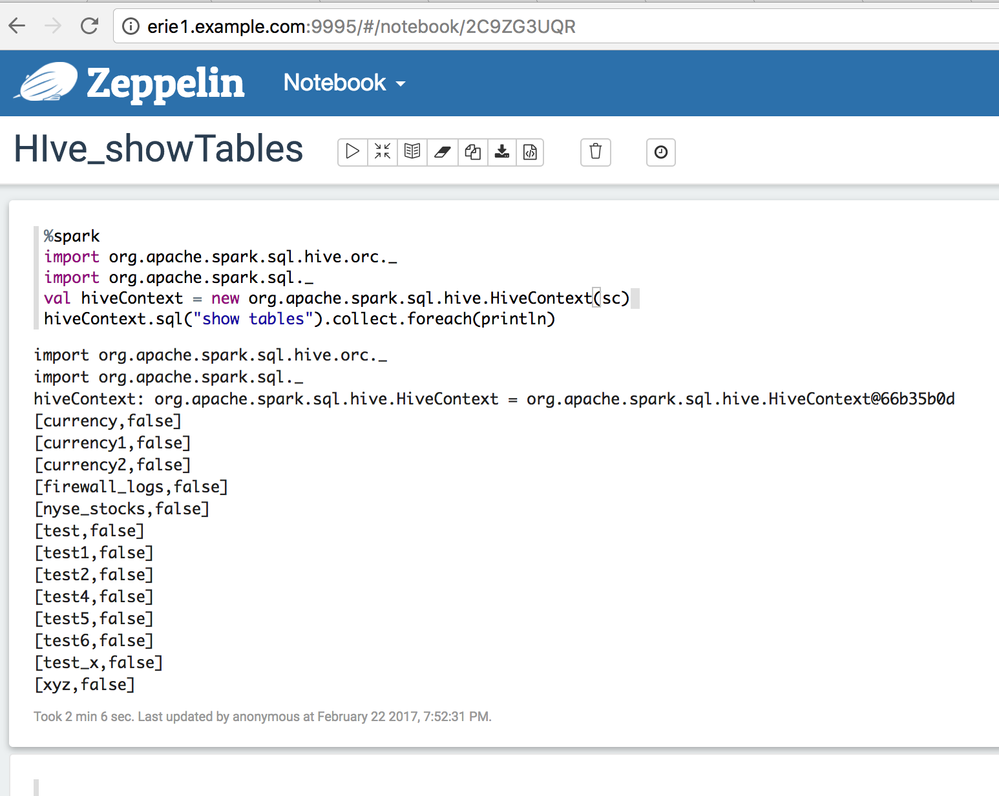This screenshot has height=796, width=999.
Task: Export the notebook with the download icon
Action: 502,151
